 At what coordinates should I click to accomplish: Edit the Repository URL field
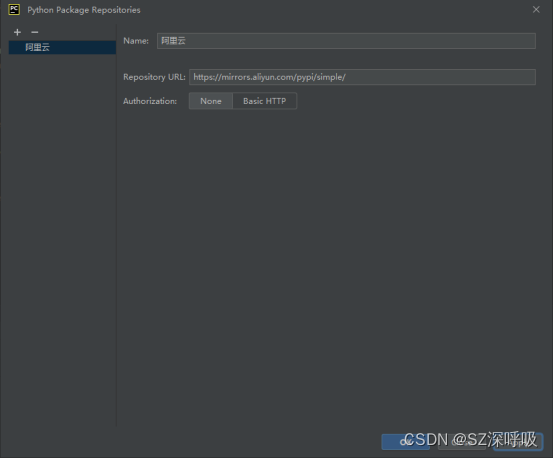[362, 77]
